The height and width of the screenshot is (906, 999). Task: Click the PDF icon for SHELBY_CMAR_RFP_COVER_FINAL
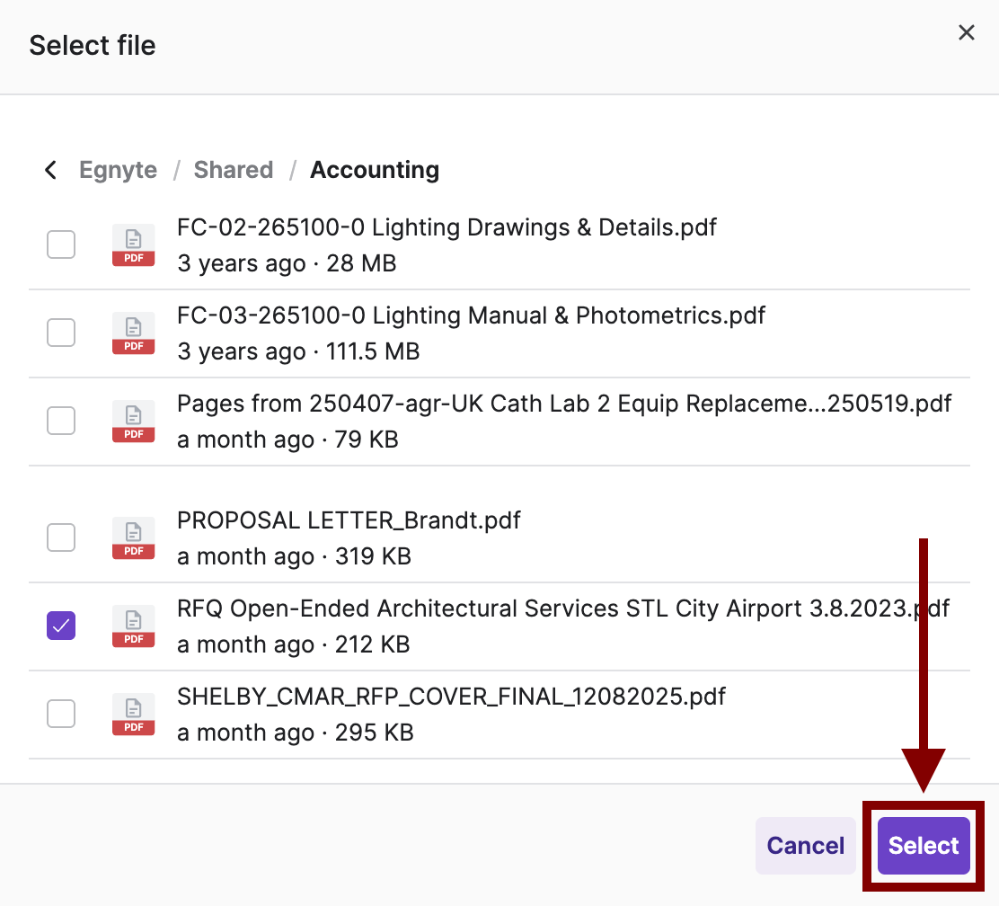click(x=133, y=714)
